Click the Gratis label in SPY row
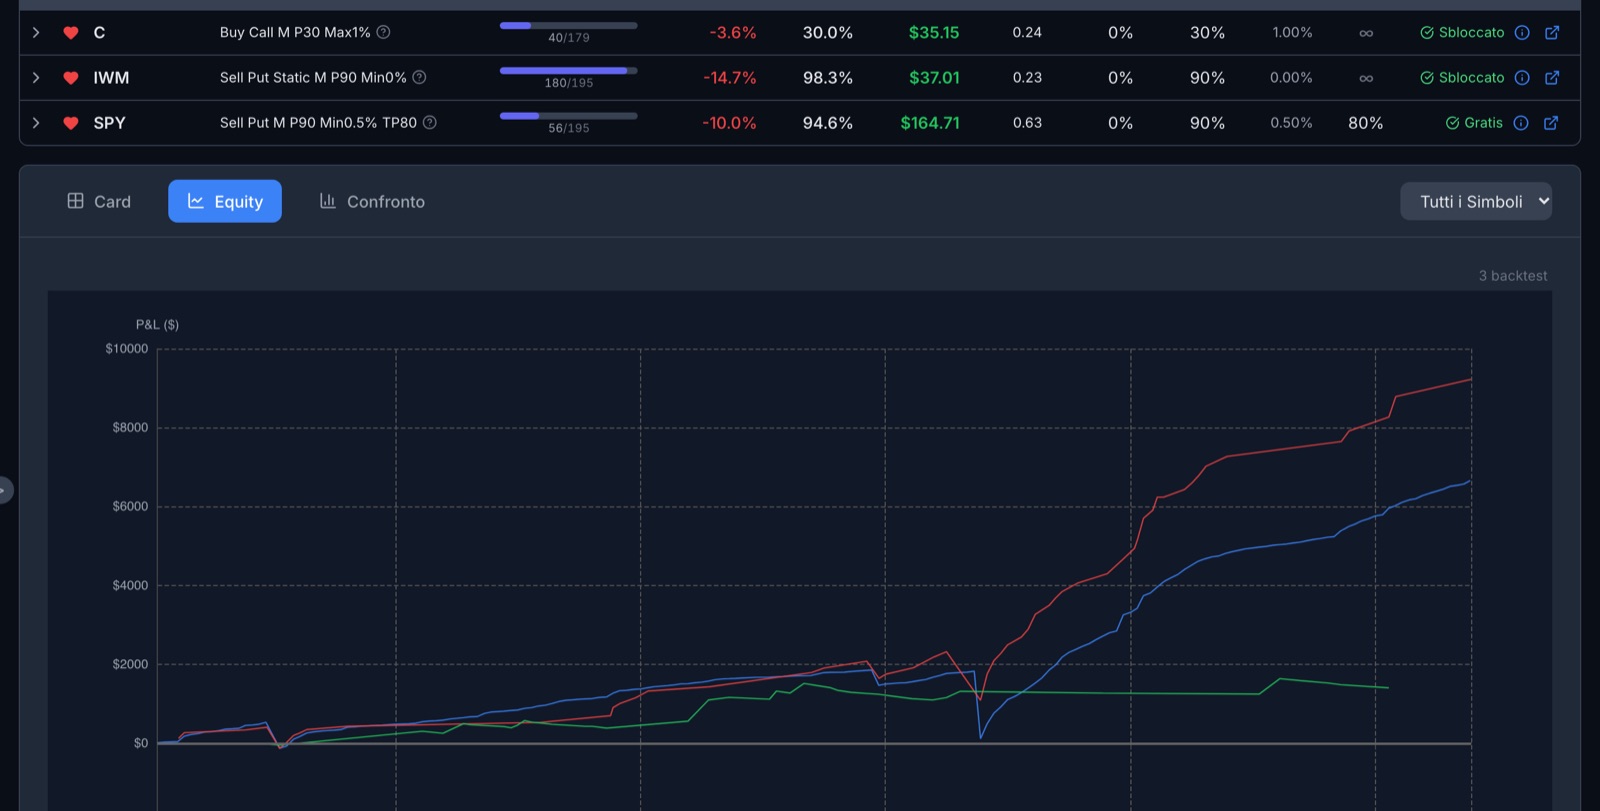This screenshot has height=811, width=1600. [x=1483, y=123]
